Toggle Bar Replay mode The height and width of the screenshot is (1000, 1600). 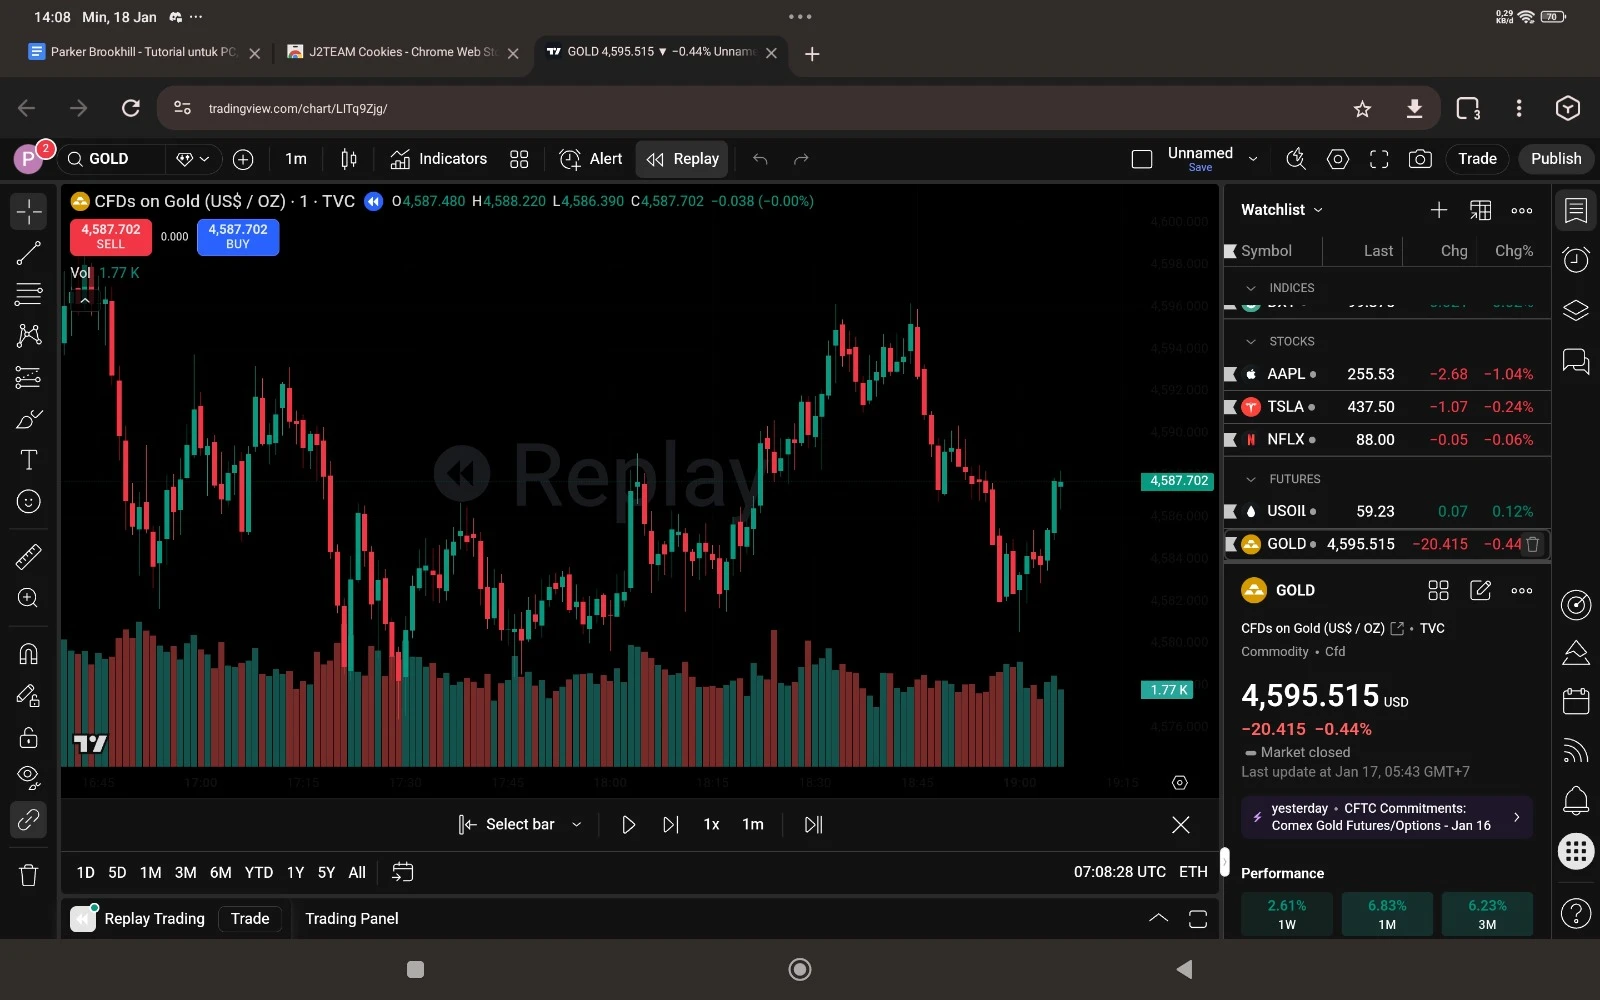click(683, 159)
